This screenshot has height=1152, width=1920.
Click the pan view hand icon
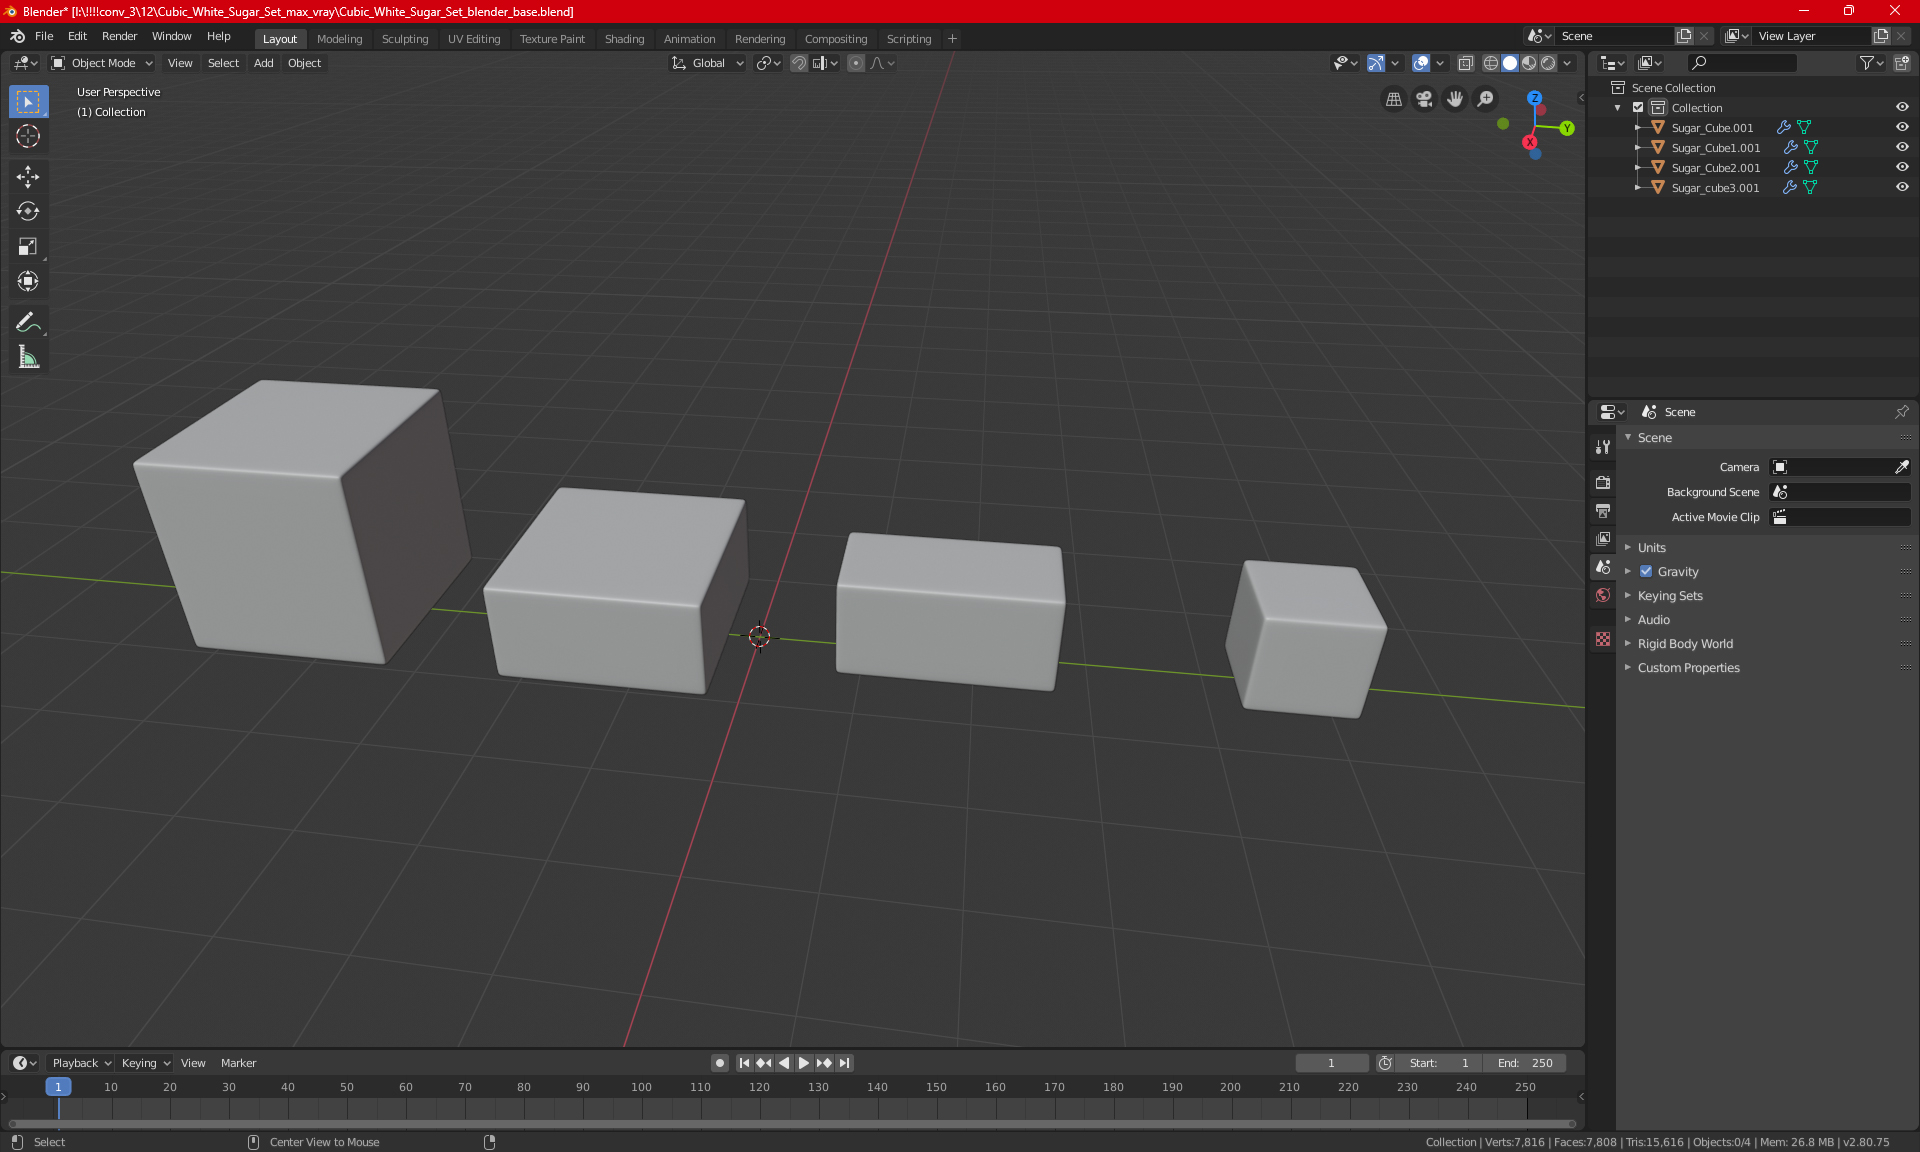click(1455, 99)
